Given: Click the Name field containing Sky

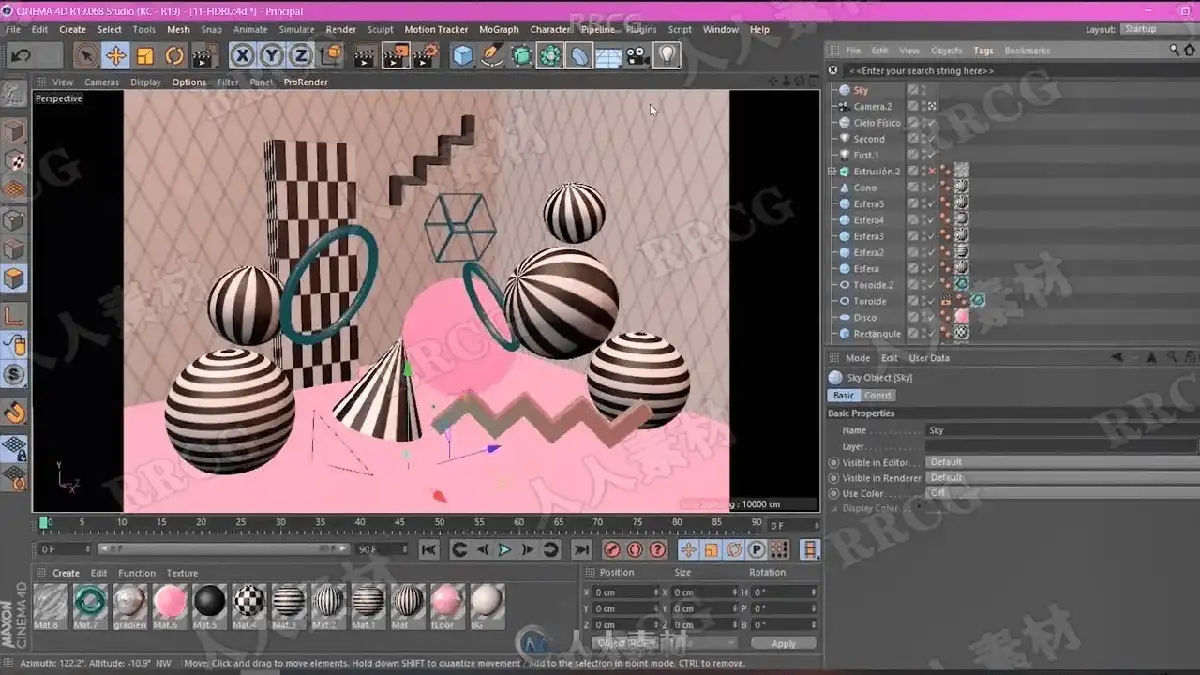Looking at the screenshot, I should (1060, 430).
